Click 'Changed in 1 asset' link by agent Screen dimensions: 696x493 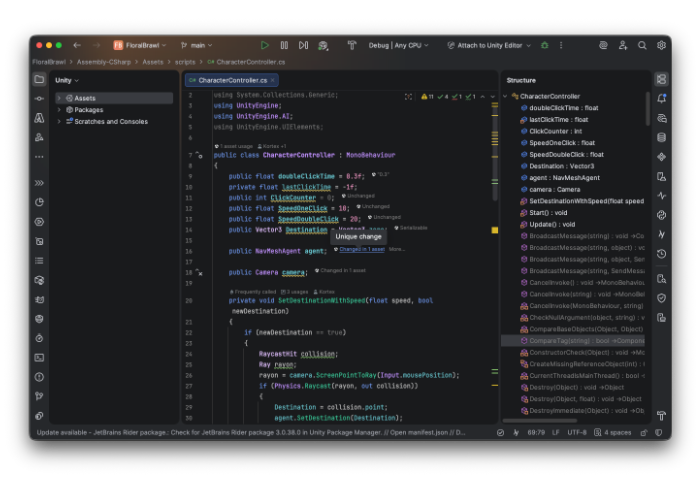[x=362, y=249]
